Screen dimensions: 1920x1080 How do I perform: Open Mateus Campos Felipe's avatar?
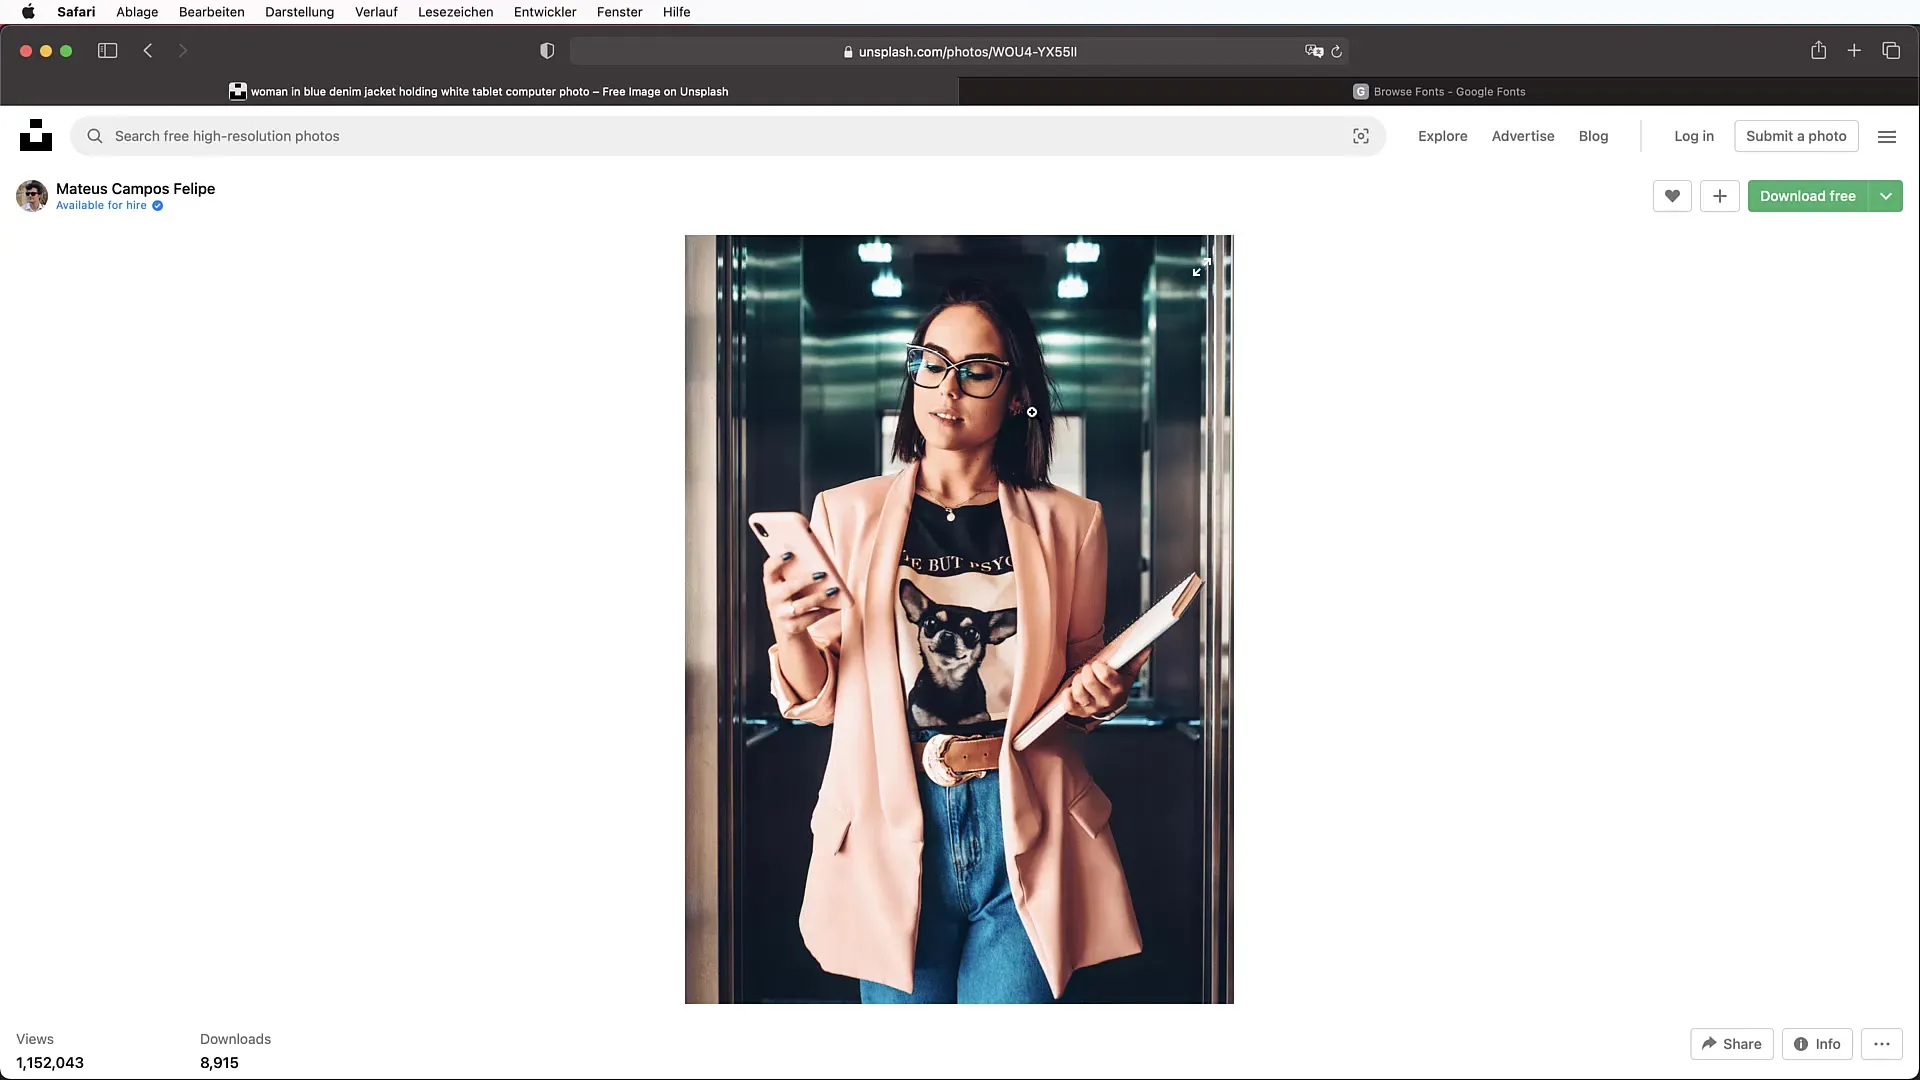tap(32, 196)
